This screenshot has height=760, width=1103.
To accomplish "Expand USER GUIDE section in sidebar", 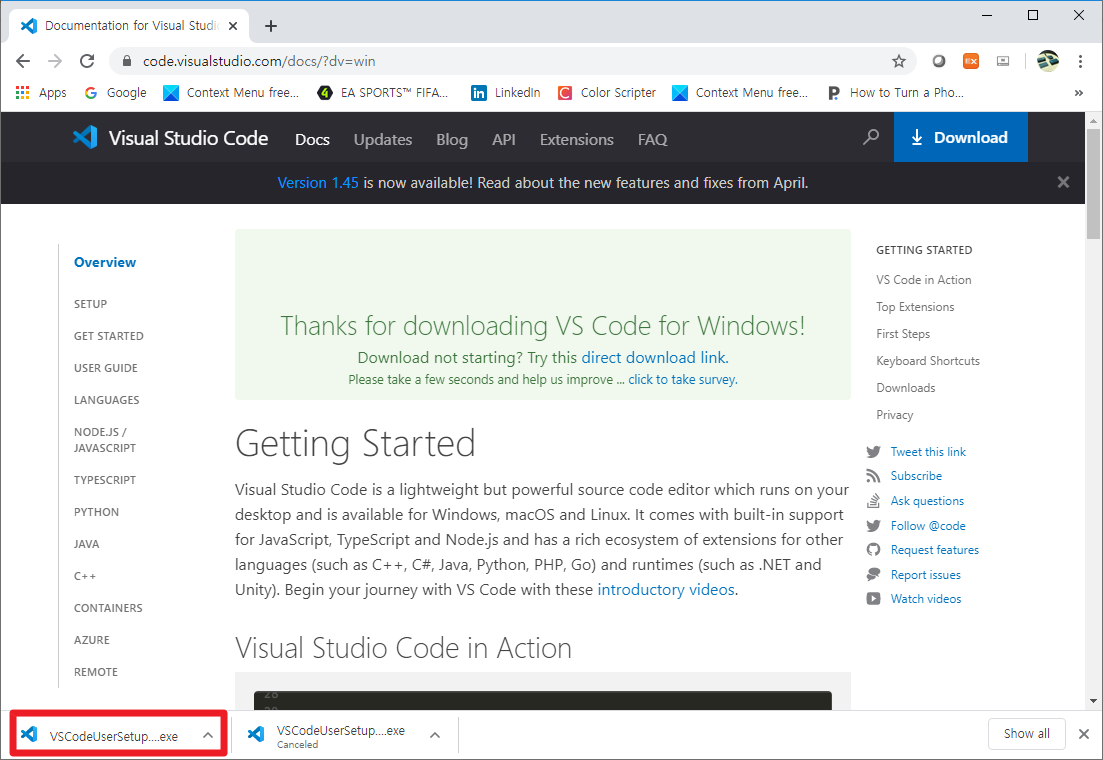I will 106,368.
